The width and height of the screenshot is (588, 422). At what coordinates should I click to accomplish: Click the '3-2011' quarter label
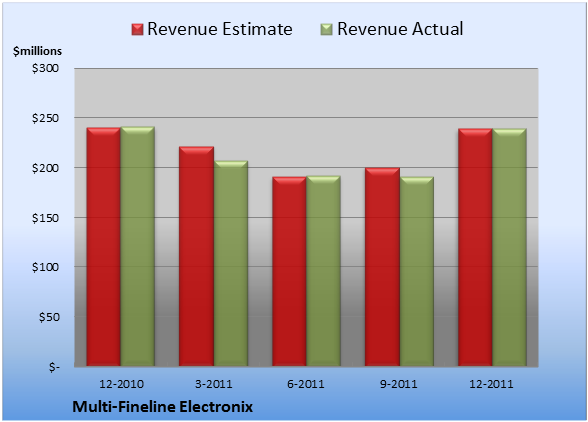214,384
